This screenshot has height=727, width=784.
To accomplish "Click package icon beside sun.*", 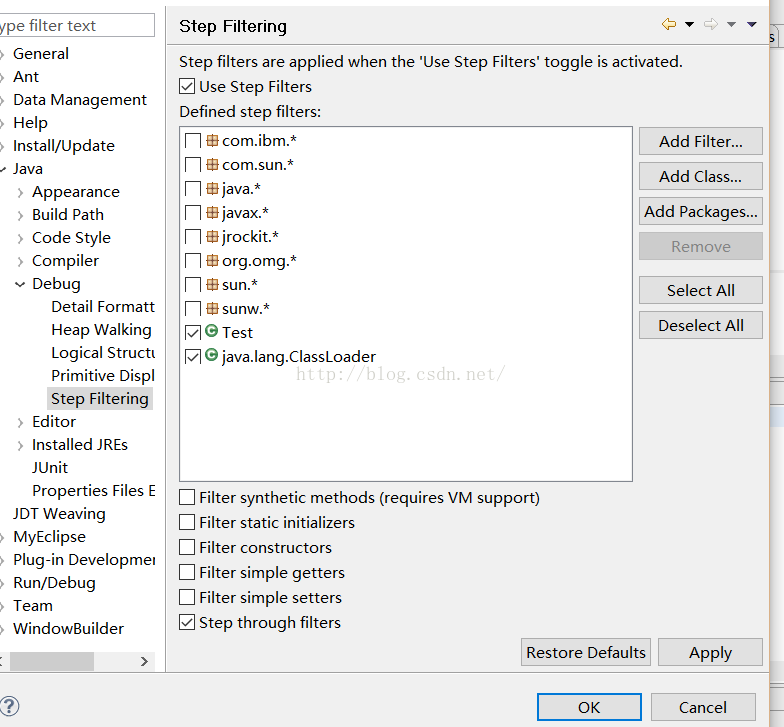I will (x=212, y=284).
